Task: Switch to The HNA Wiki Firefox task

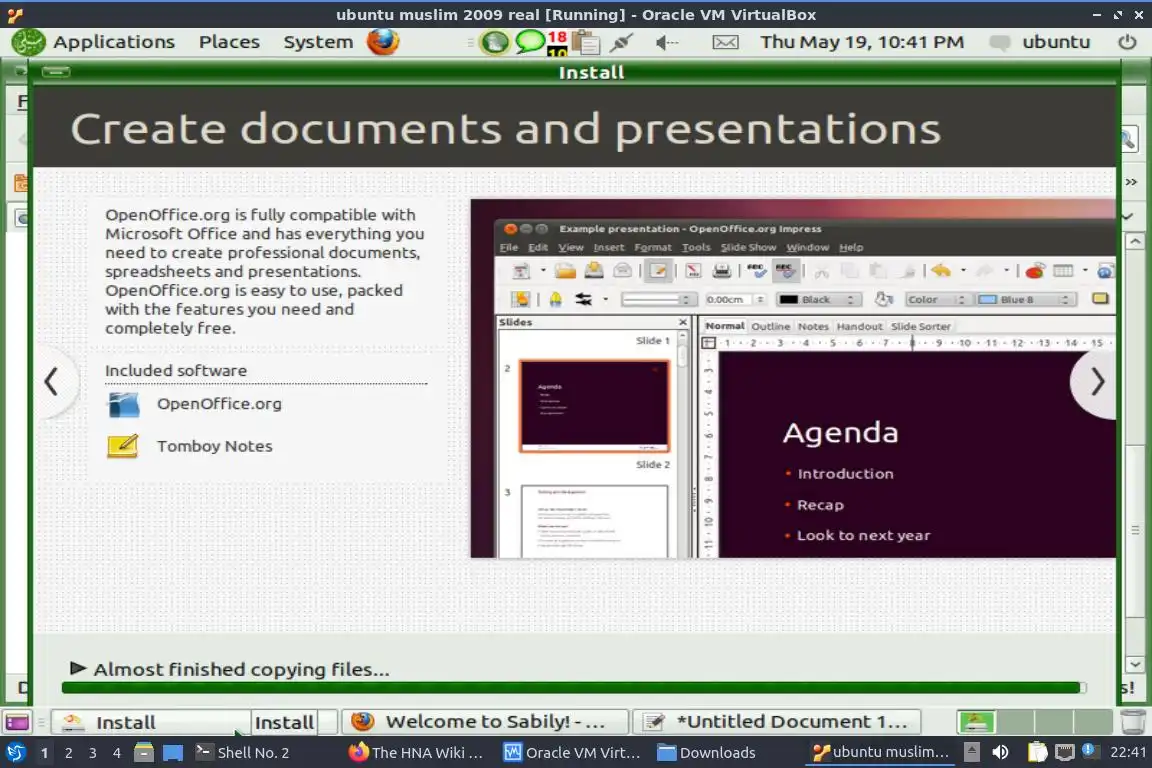Action: [415, 753]
